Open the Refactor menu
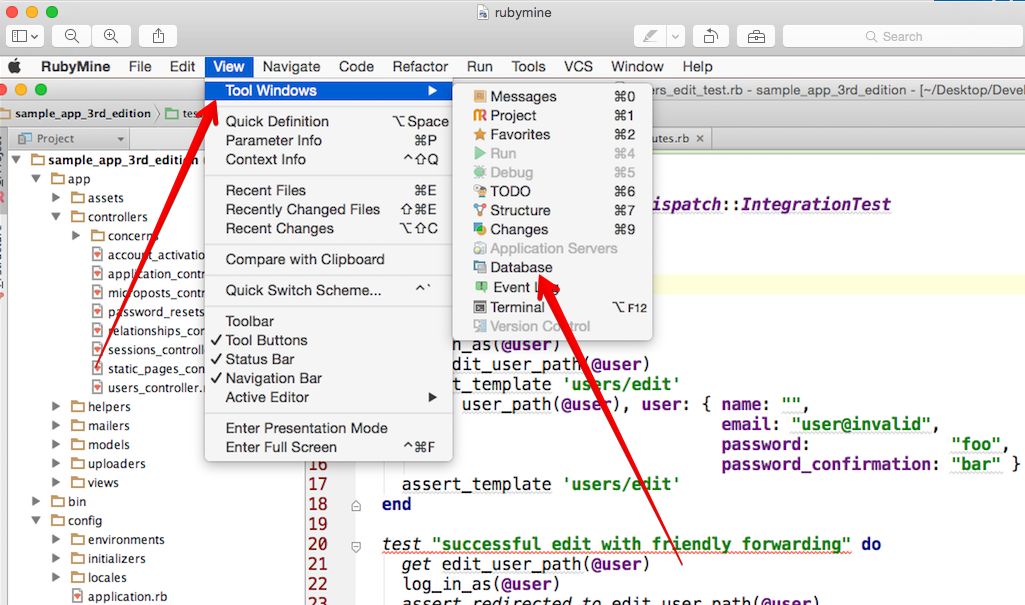 420,67
